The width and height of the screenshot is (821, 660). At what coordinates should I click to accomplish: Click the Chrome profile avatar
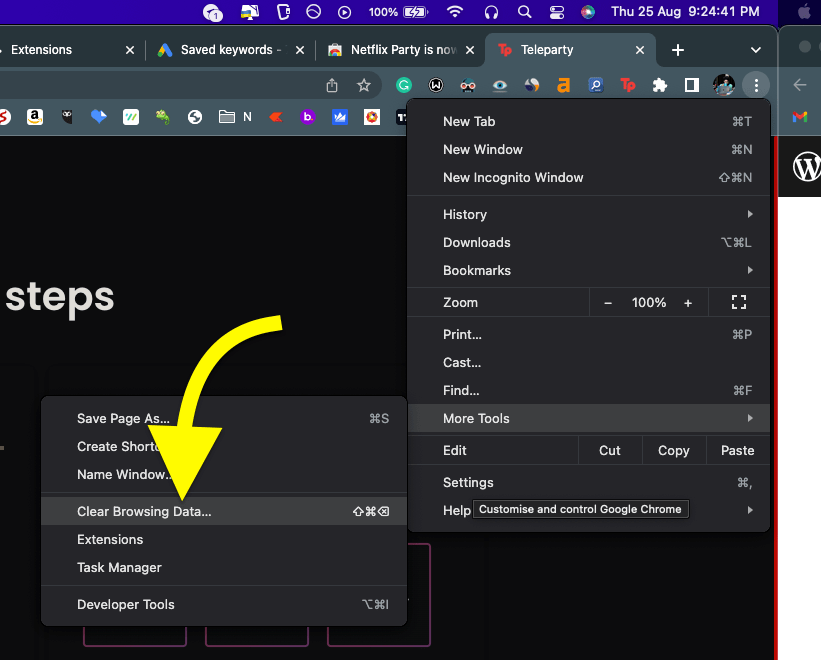click(x=723, y=85)
